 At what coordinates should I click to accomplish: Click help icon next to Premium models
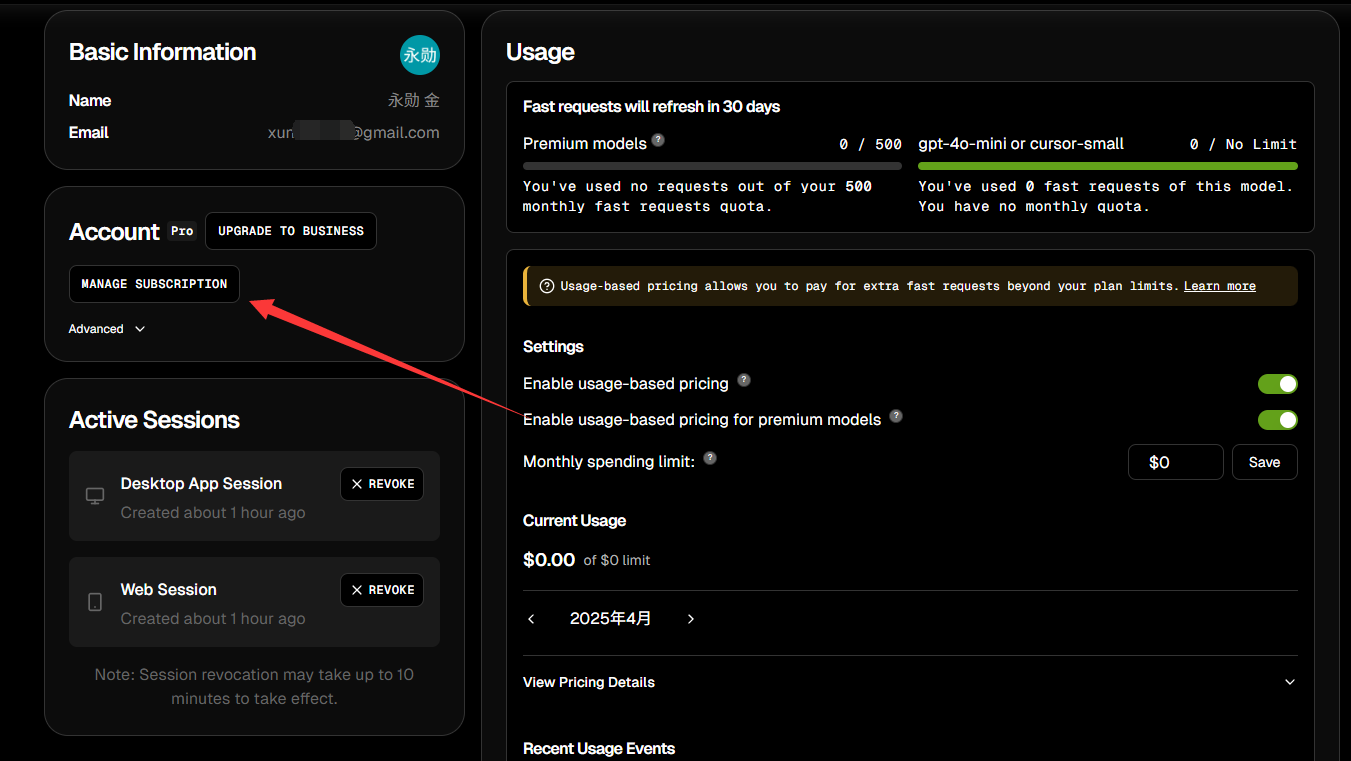pyautogui.click(x=658, y=140)
